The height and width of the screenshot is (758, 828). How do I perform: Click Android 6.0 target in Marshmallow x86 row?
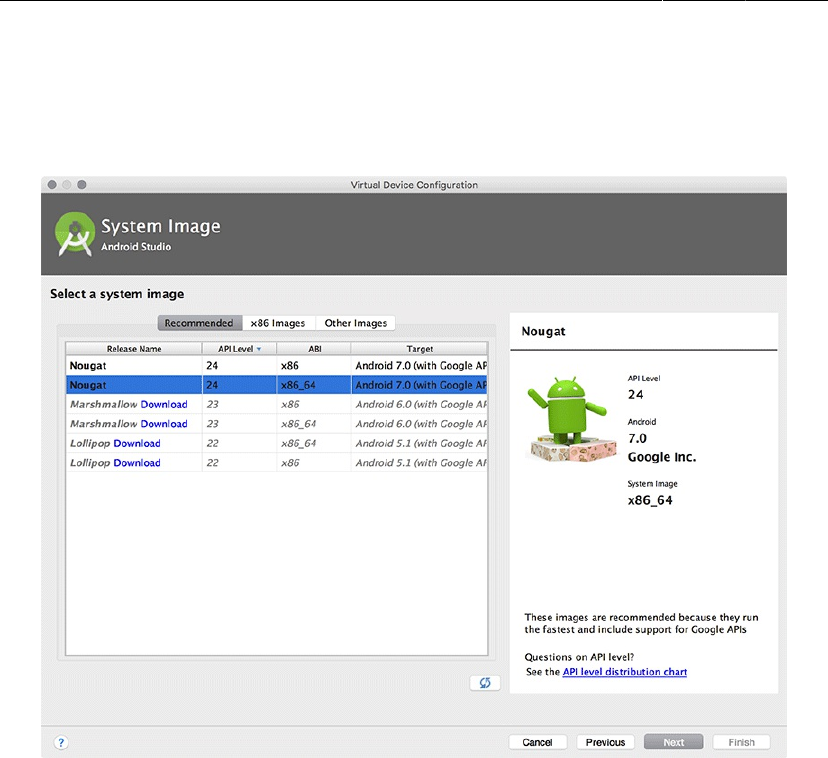point(419,404)
